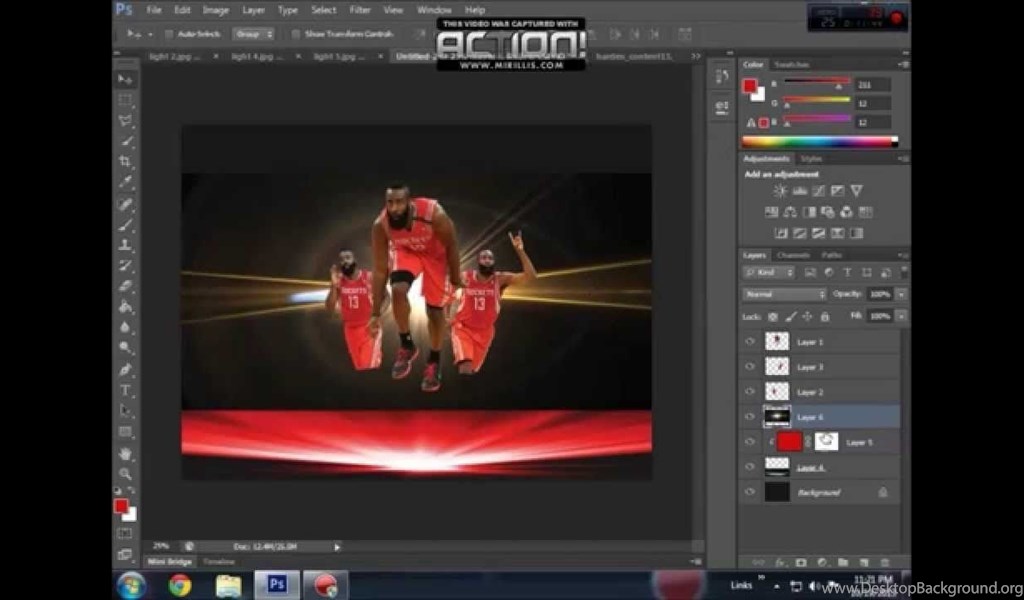This screenshot has height=600, width=1024.
Task: Click the lock all layer icon
Action: [x=825, y=316]
